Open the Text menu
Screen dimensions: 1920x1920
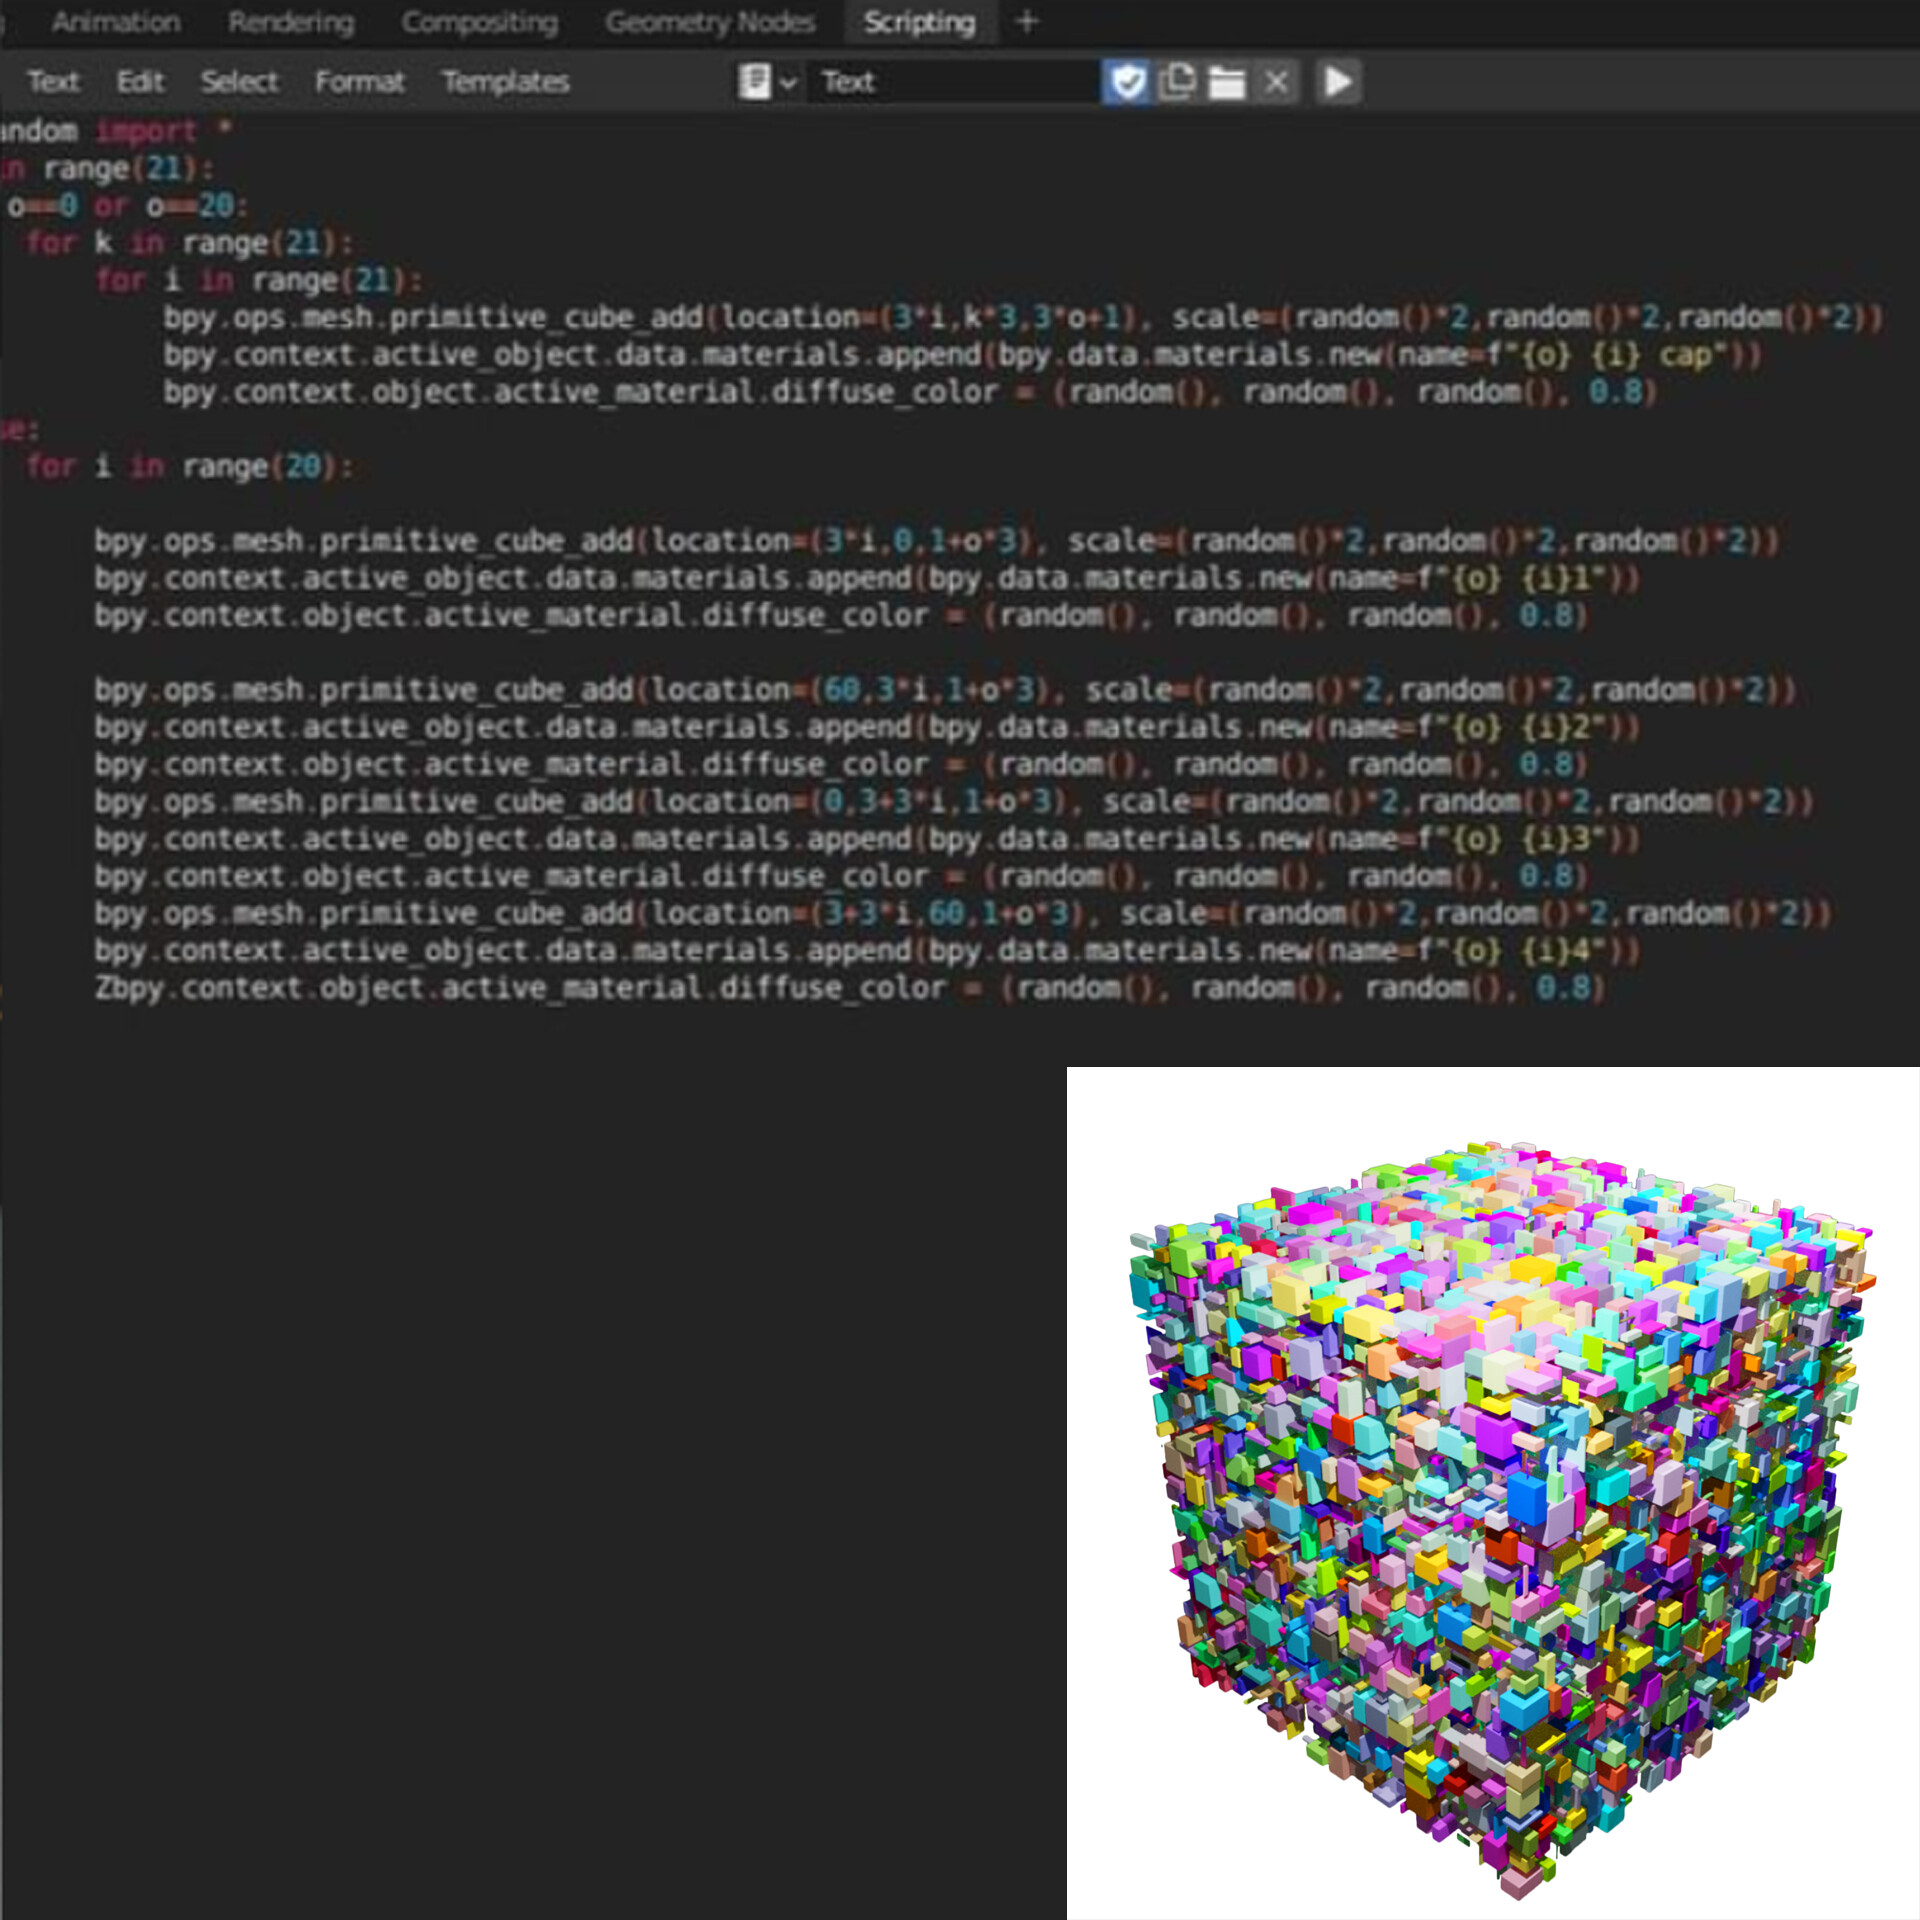click(55, 81)
